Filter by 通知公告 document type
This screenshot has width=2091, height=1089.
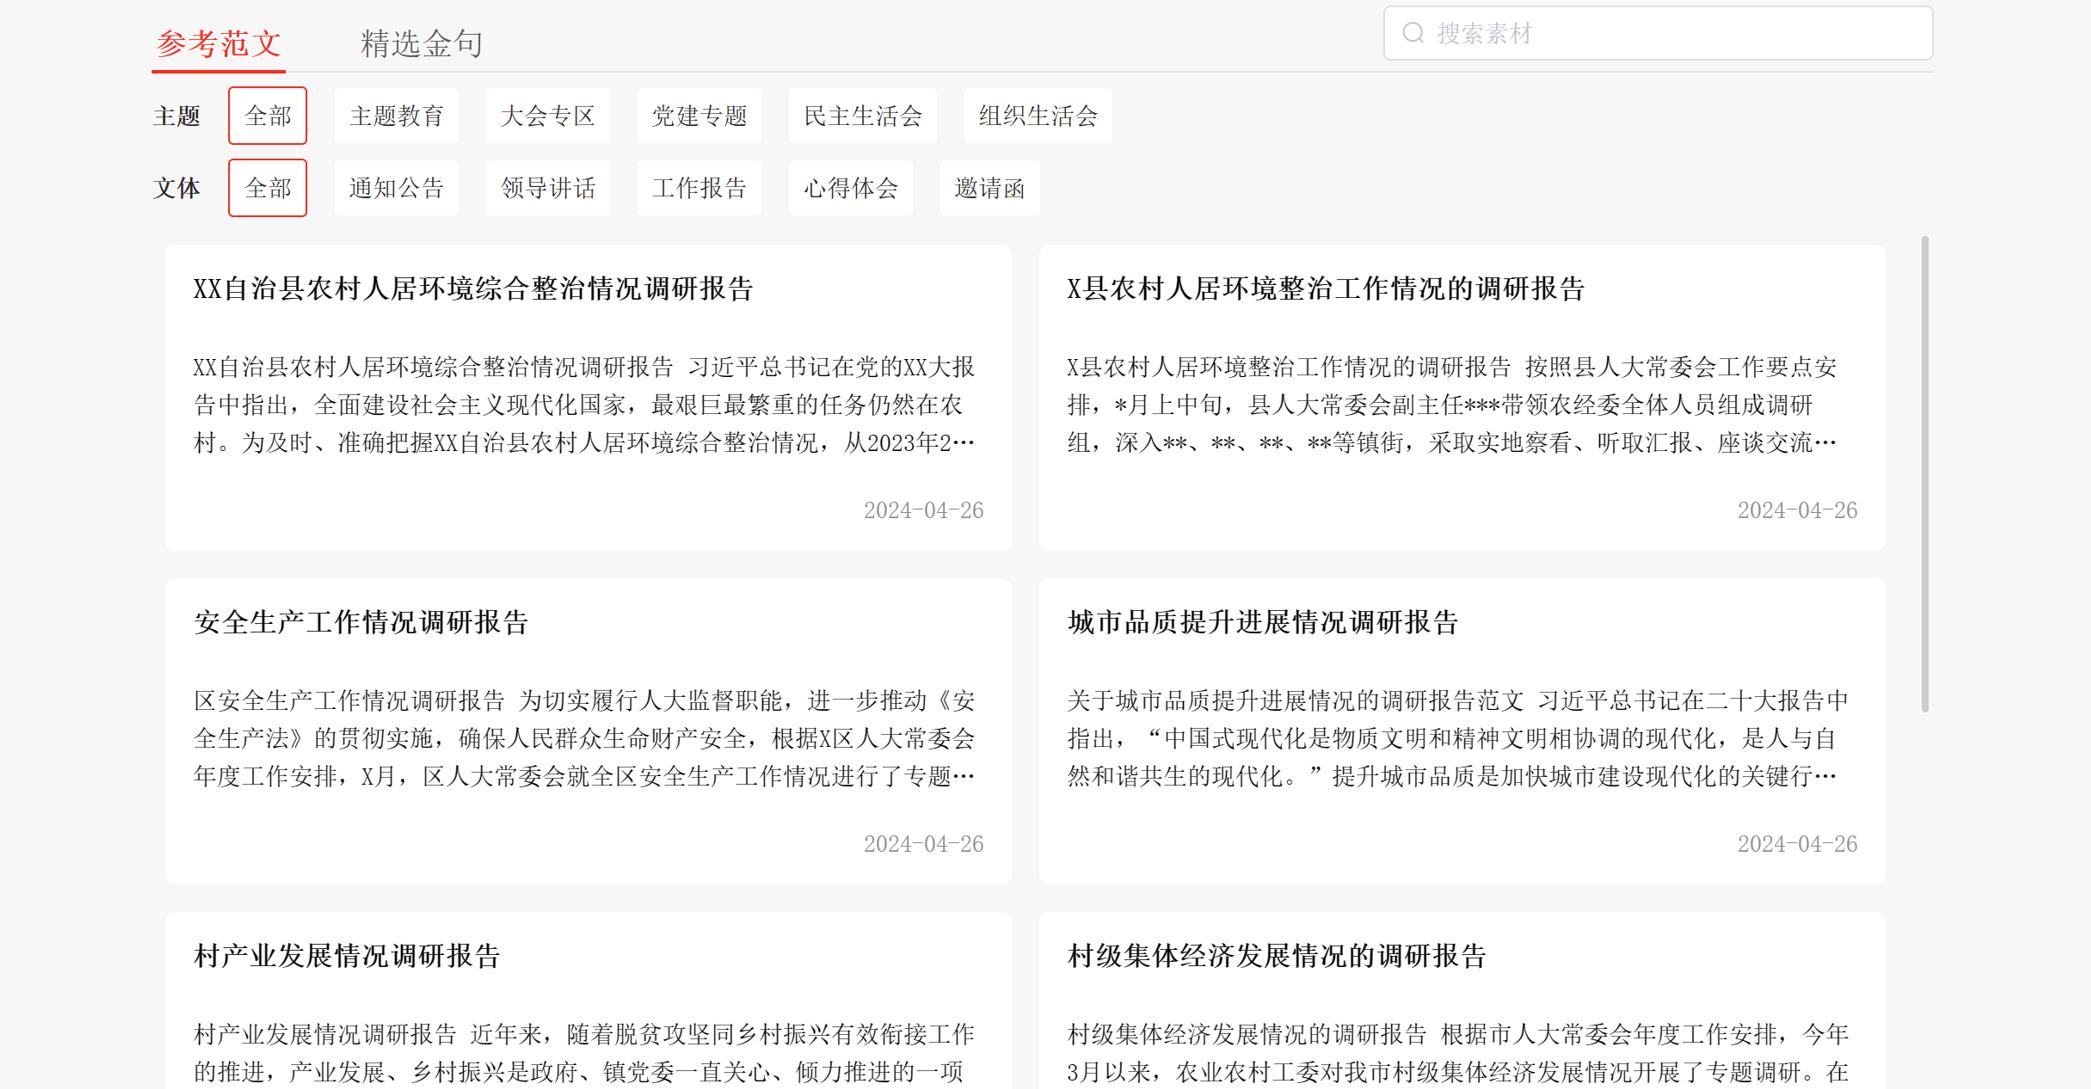tap(397, 188)
